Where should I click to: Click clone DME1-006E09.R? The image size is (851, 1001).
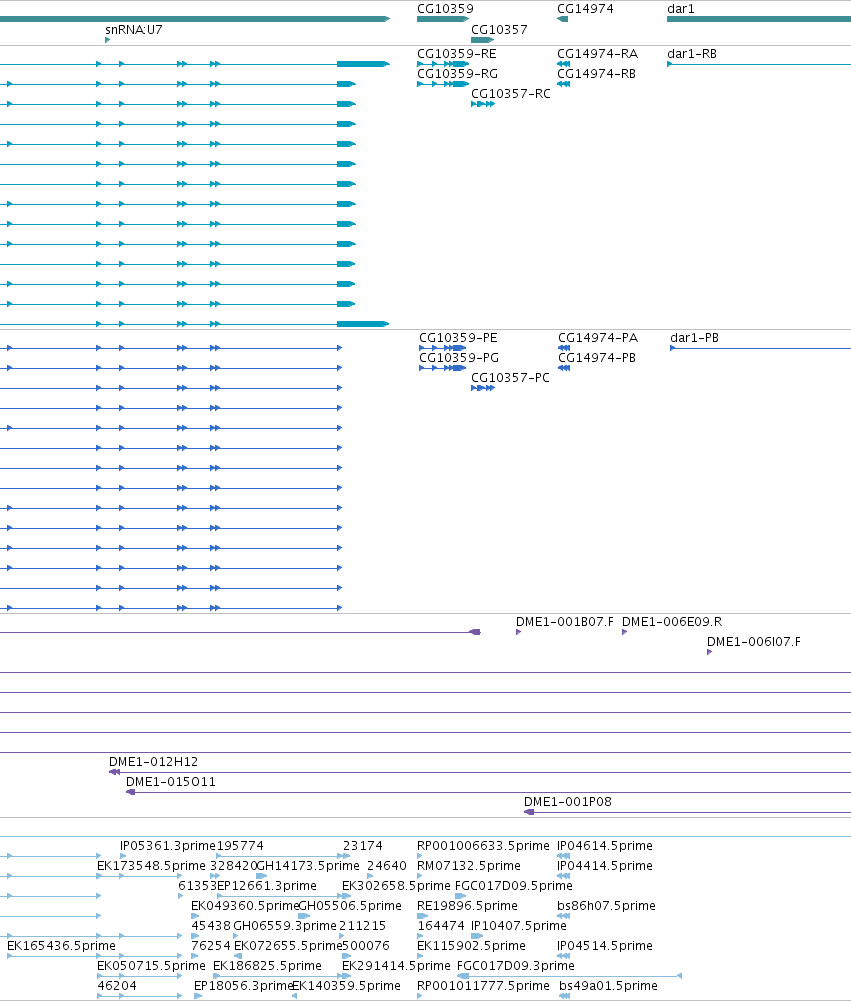[x=672, y=622]
